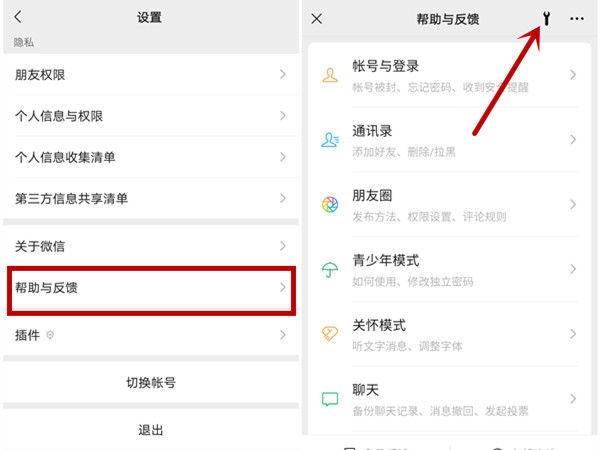The width and height of the screenshot is (600, 450).
Task: Expand chevron beside 个人信息收集清单
Action: 283,157
